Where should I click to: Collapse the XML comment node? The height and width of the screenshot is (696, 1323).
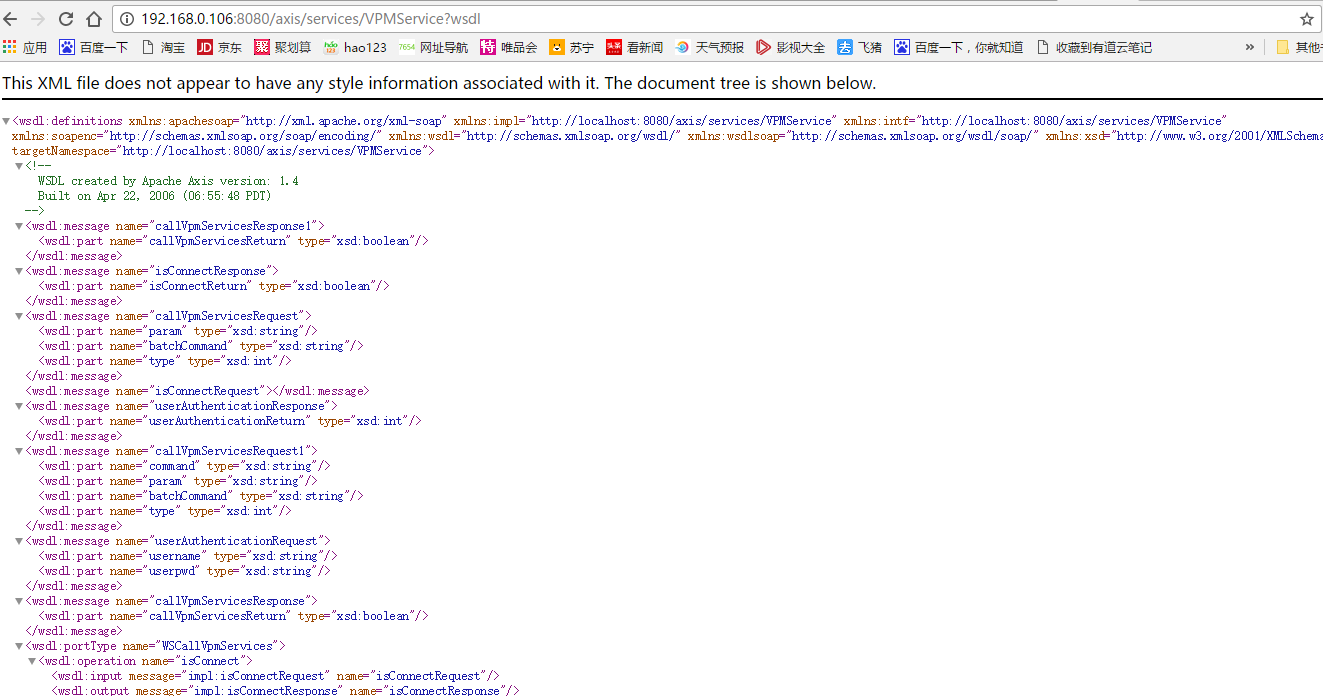coord(19,166)
